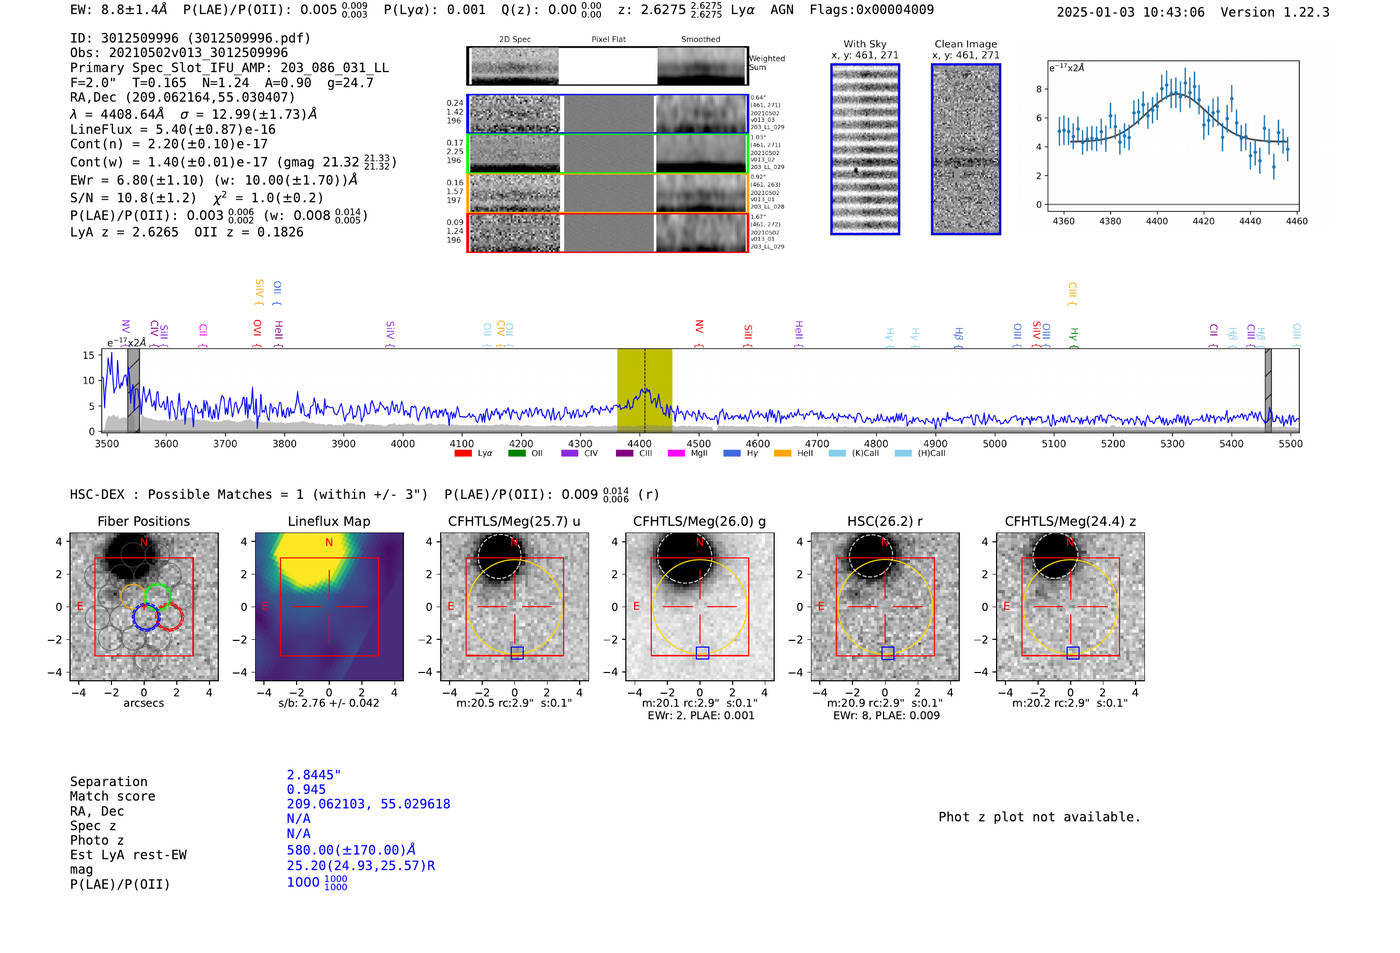Click the red Lyα legend swatch
Screen dimensions: 1400x953
(462, 453)
